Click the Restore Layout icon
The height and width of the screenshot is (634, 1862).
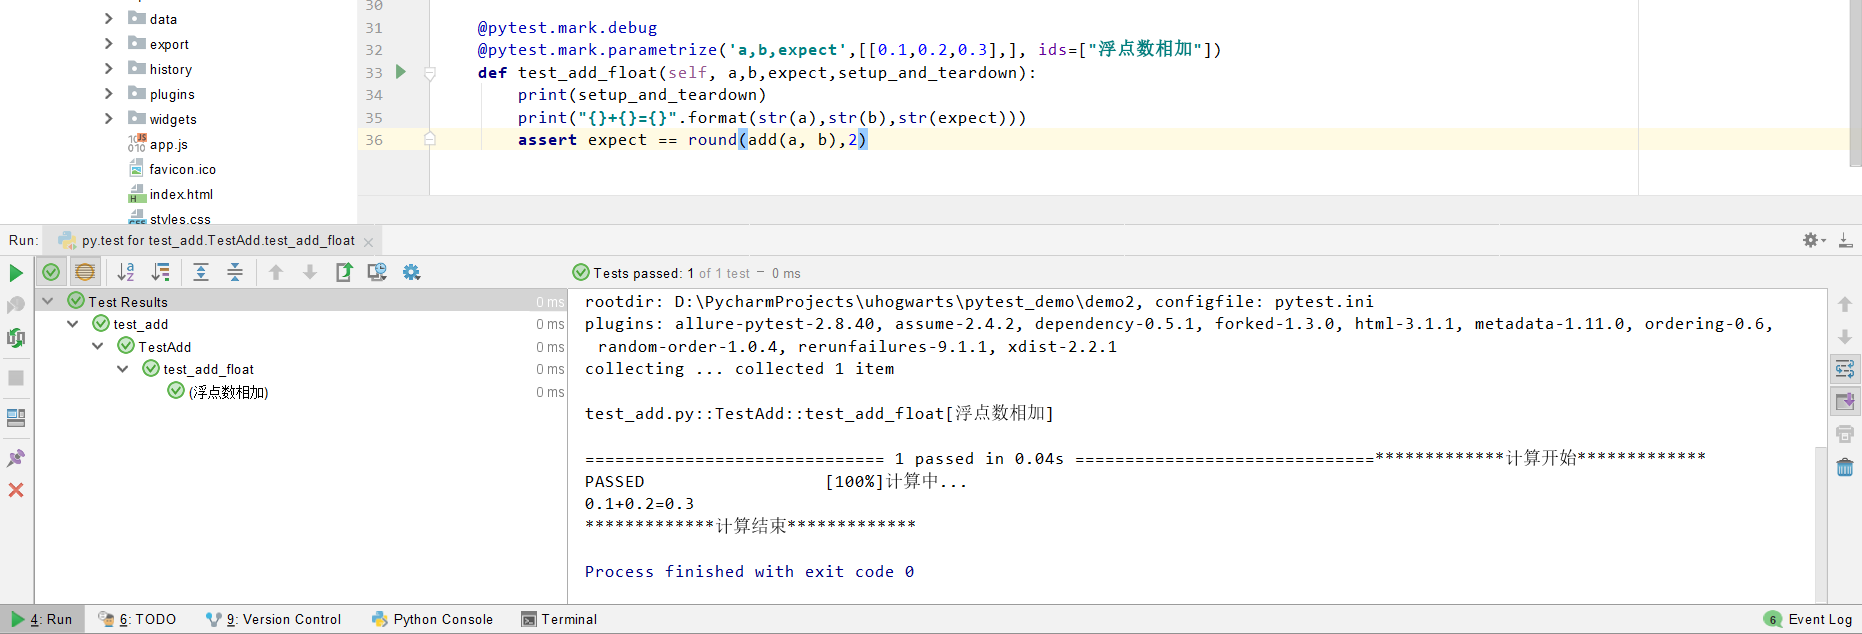16,418
